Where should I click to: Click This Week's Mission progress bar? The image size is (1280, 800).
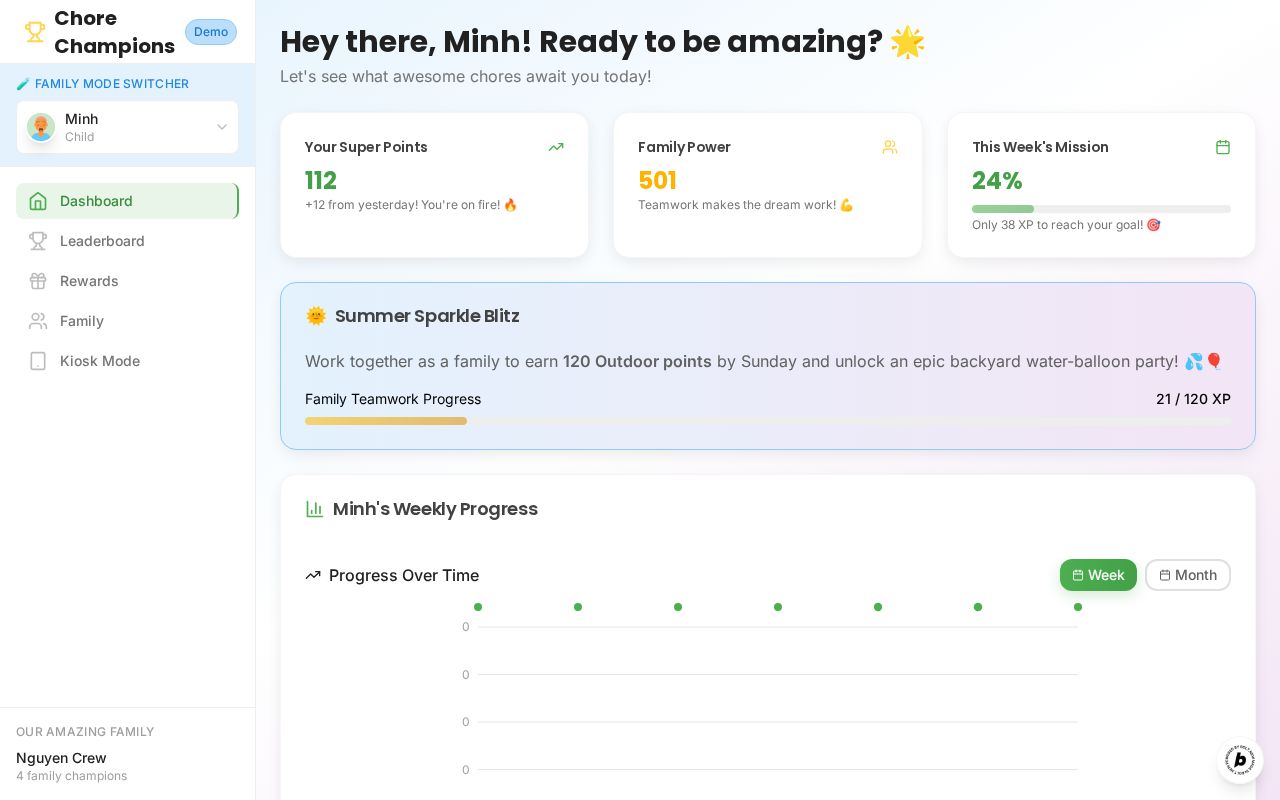click(x=1101, y=209)
